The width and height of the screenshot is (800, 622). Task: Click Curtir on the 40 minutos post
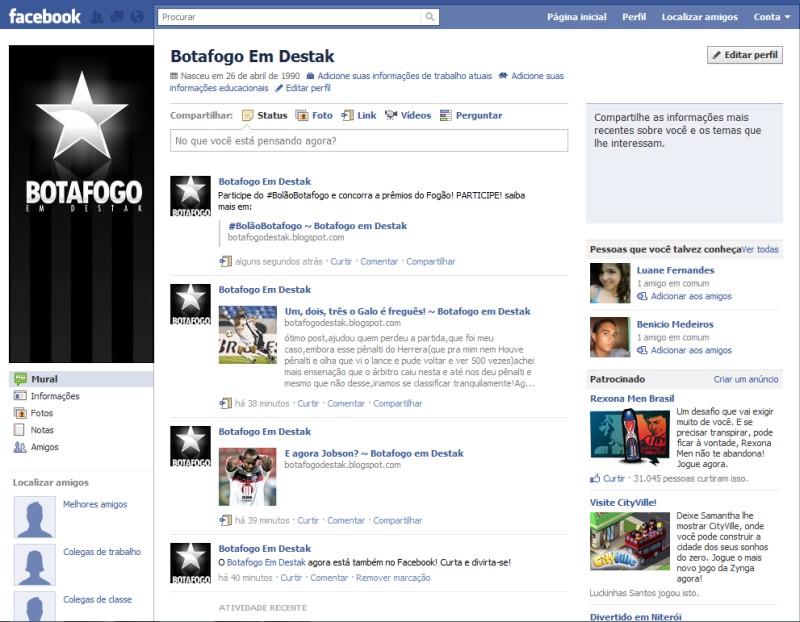point(291,578)
